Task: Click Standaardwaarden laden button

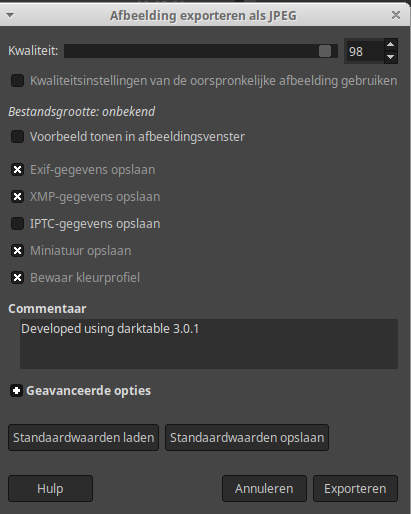Action: (83, 437)
